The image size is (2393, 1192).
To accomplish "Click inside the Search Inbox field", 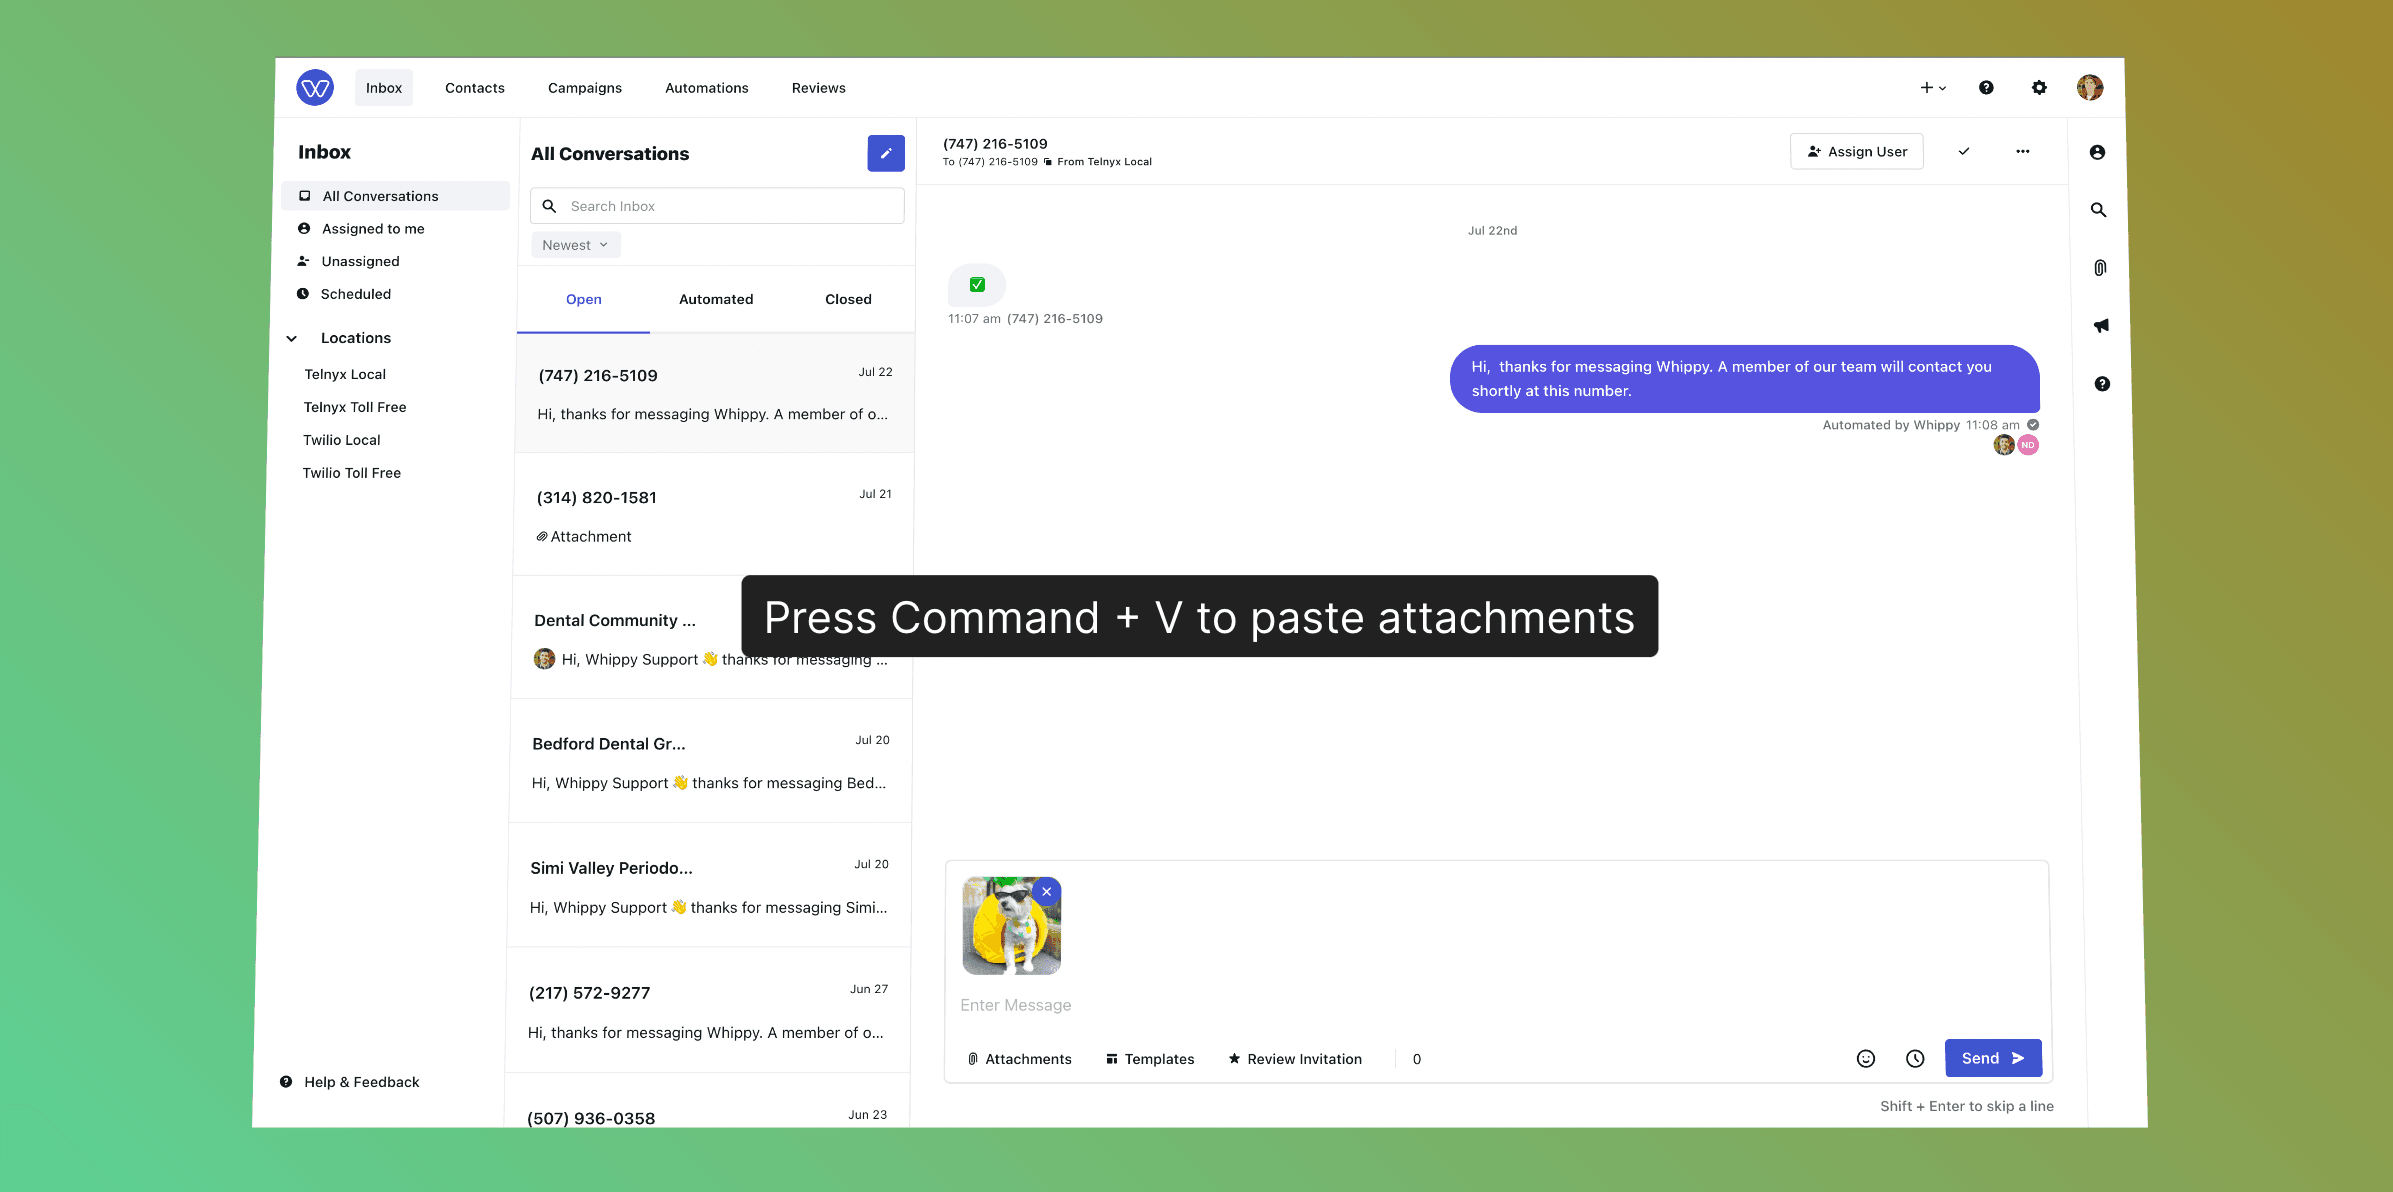I will click(717, 205).
